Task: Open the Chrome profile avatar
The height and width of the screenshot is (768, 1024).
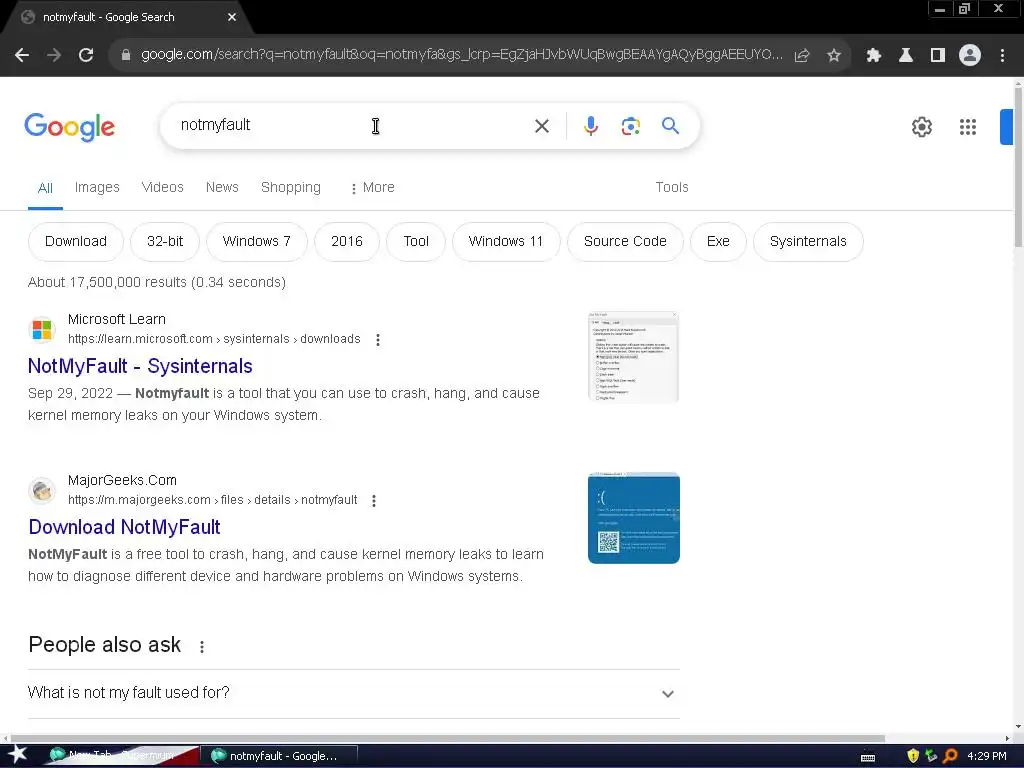Action: [x=970, y=56]
